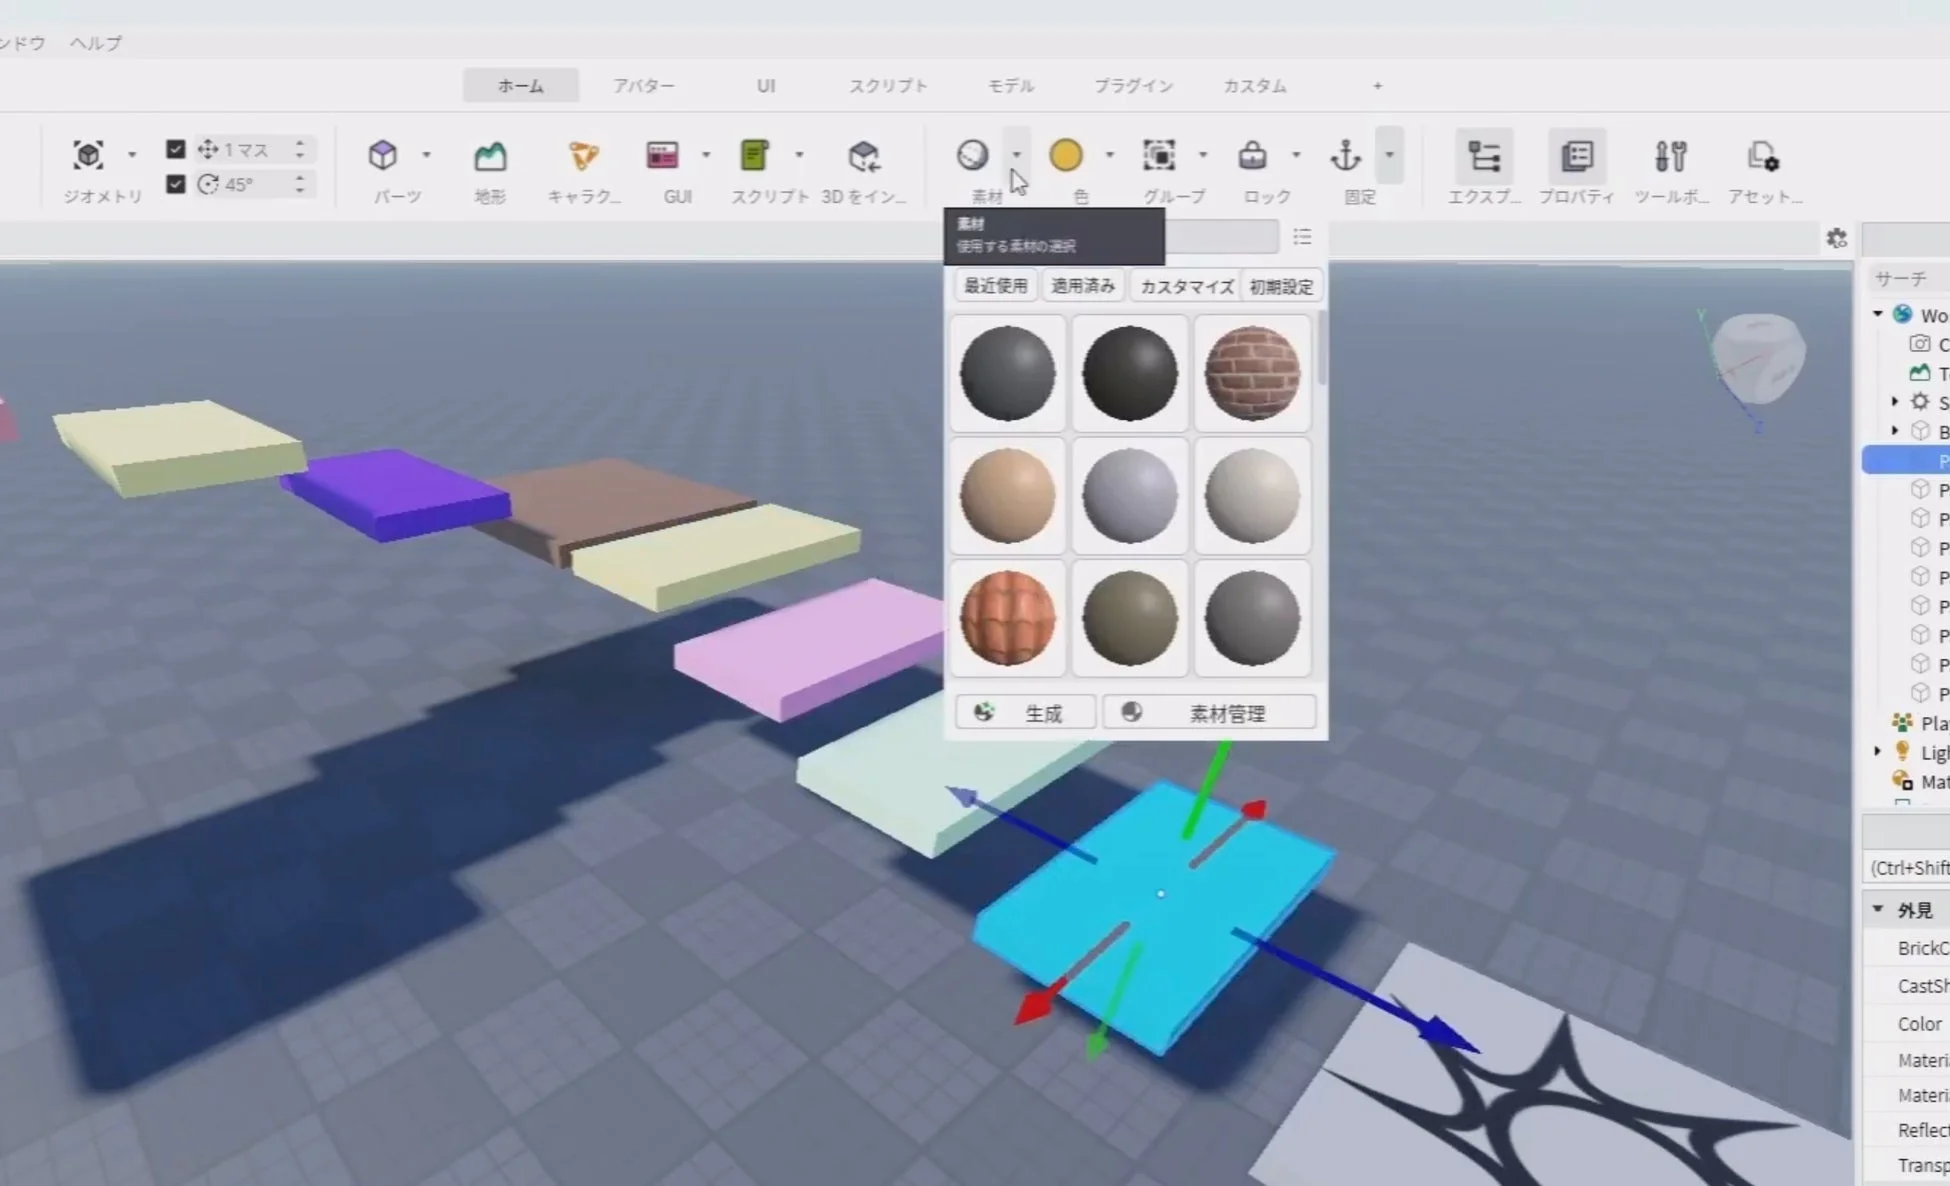This screenshot has width=1950, height=1186.
Task: Insert a new スクリプト (Script)
Action: (x=755, y=155)
